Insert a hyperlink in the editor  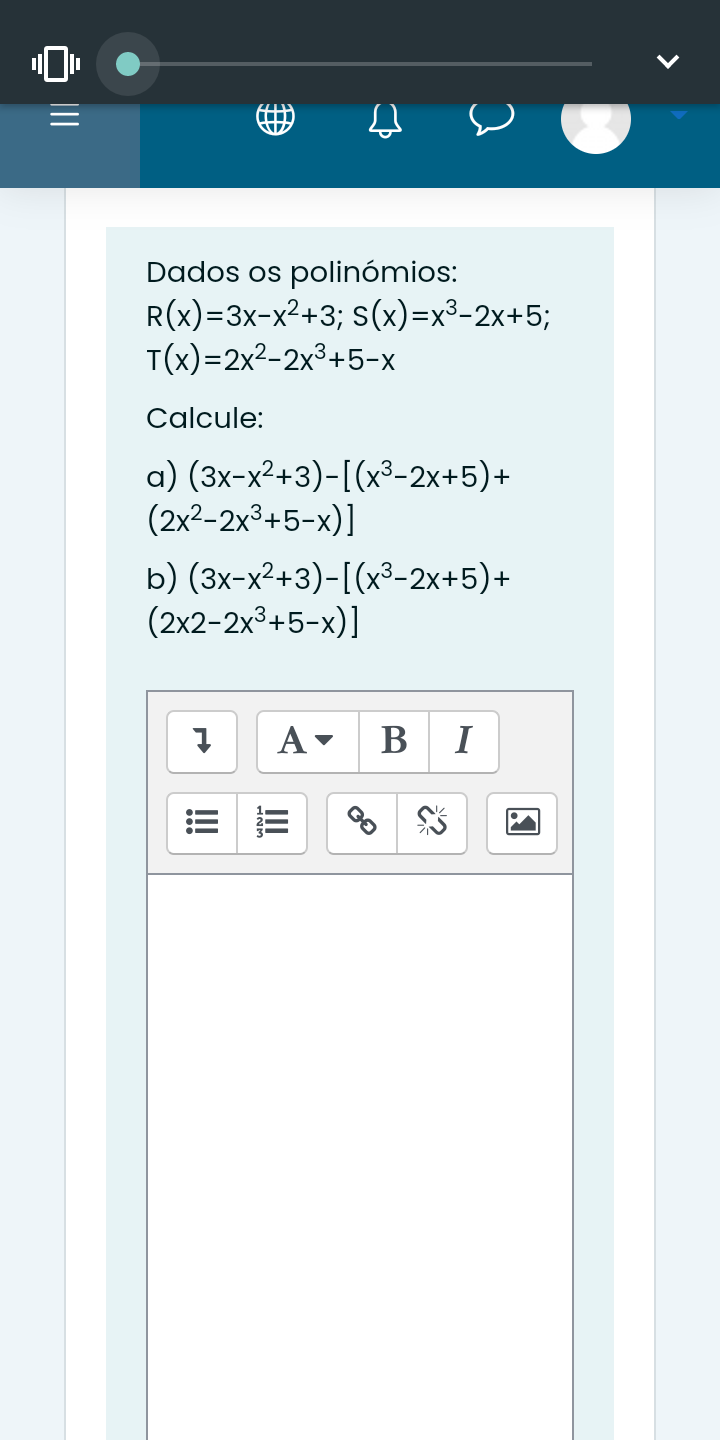click(x=362, y=823)
